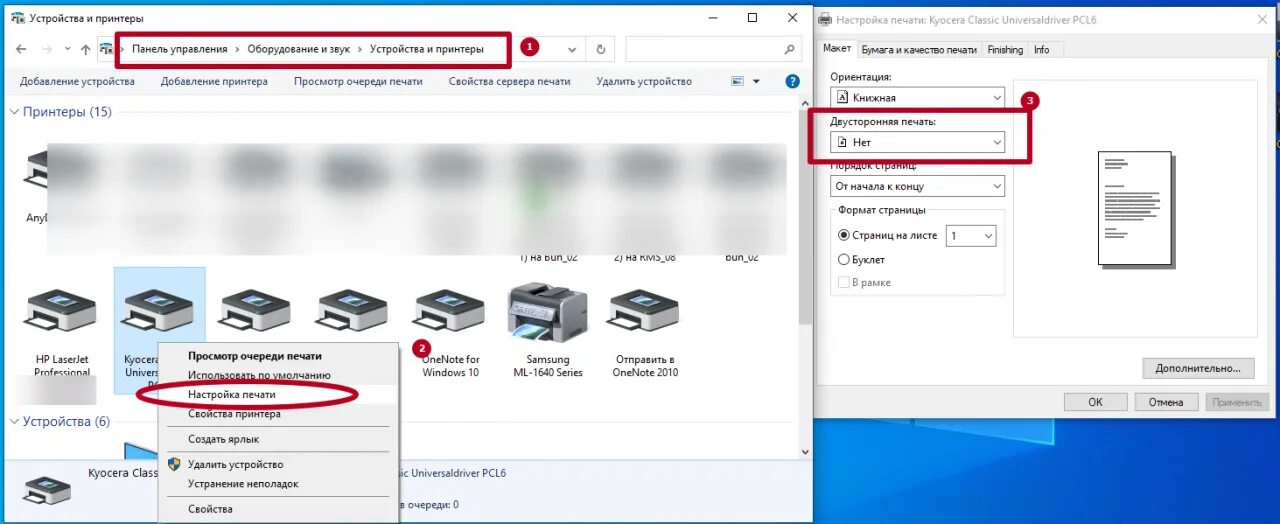Open the Ориентация dropdown

point(918,98)
